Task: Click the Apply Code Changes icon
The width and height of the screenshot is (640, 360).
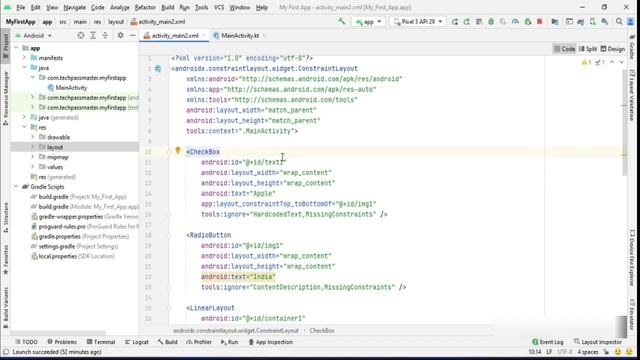Action: click(x=479, y=22)
